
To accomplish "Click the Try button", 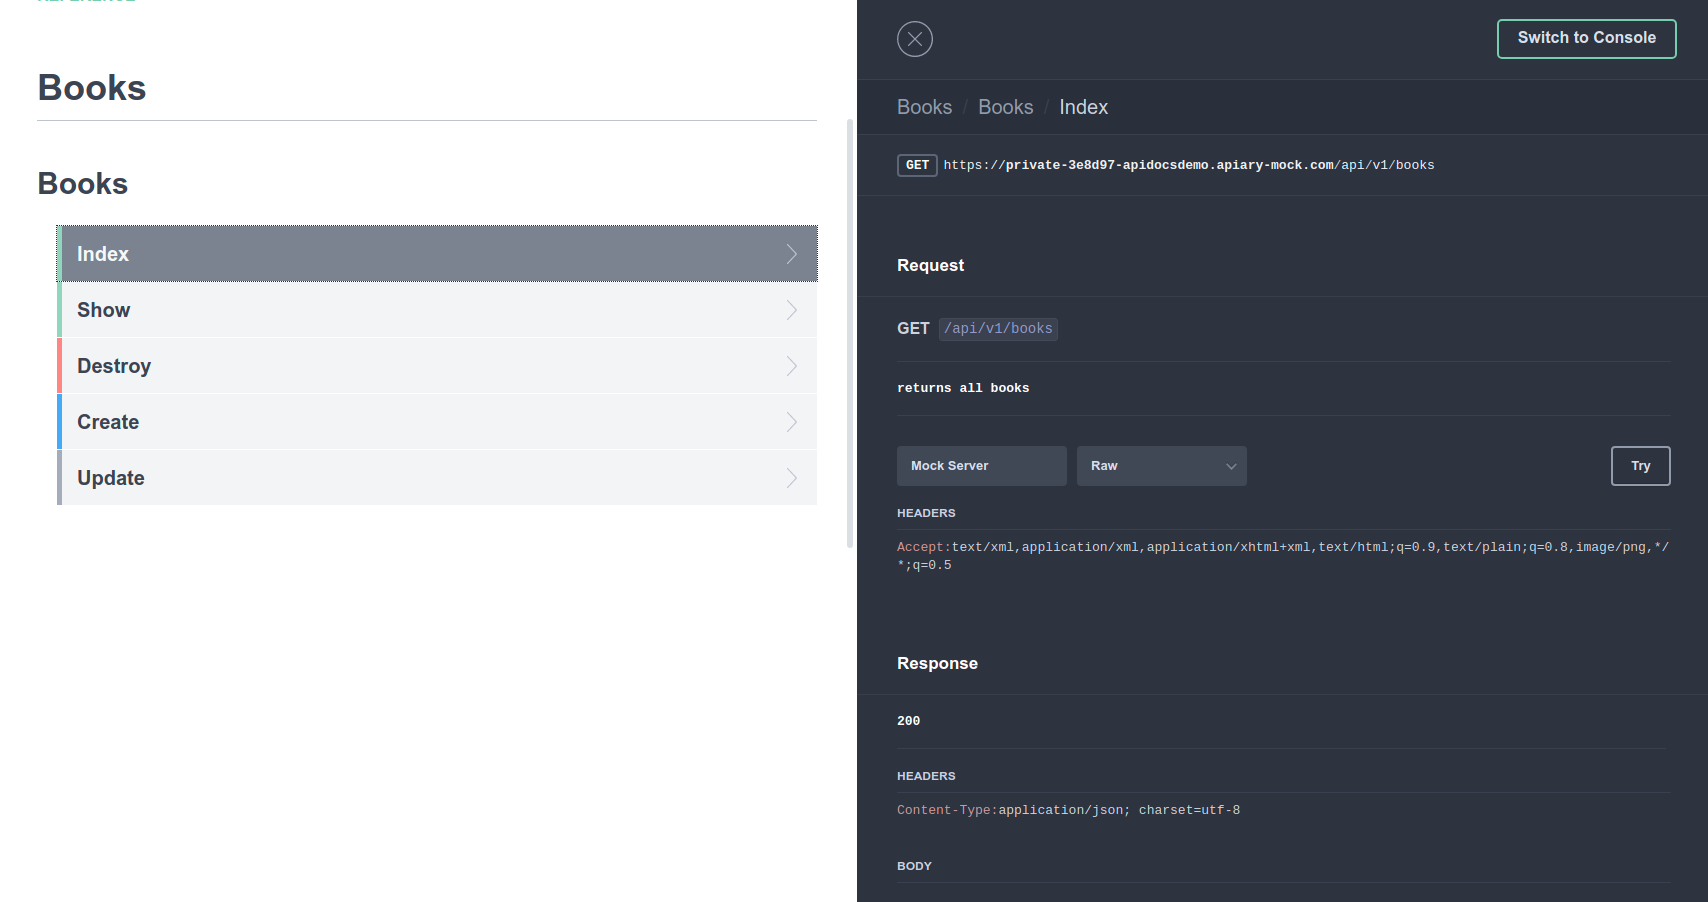I will click(1640, 466).
